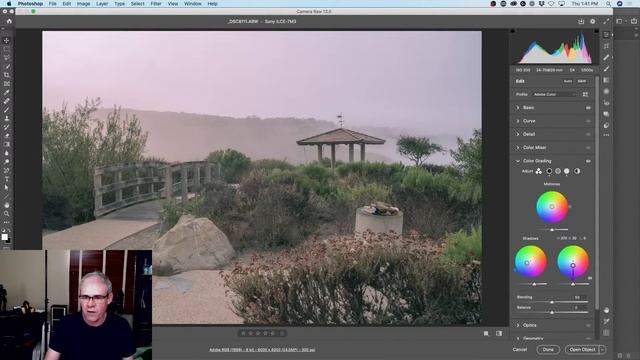
Task: Toggle Color Mixer panel visibility eye
Action: [588, 148]
